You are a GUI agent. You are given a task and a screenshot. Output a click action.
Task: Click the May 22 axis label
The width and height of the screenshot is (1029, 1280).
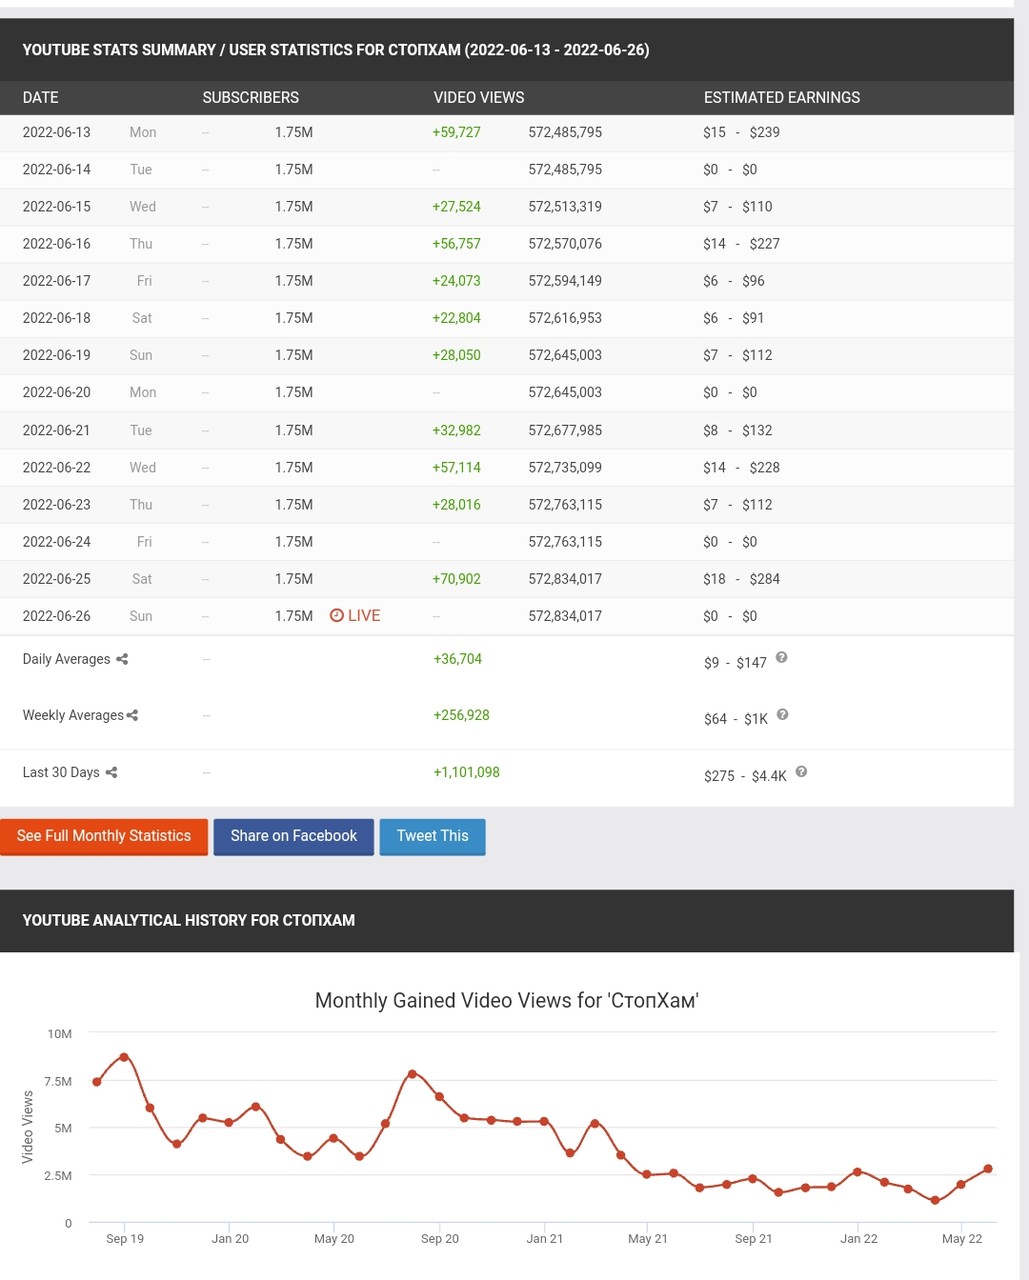pos(962,1238)
